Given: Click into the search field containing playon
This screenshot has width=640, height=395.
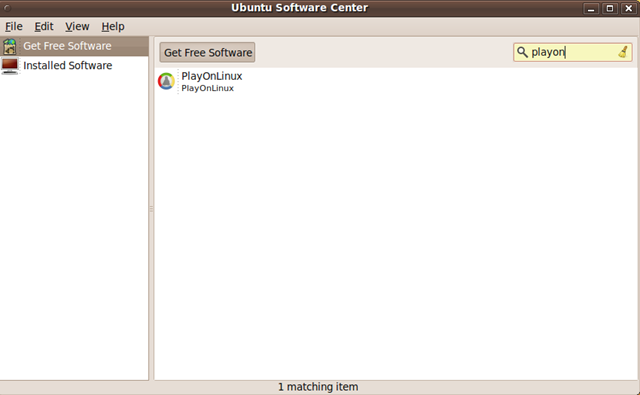Looking at the screenshot, I should [573, 52].
